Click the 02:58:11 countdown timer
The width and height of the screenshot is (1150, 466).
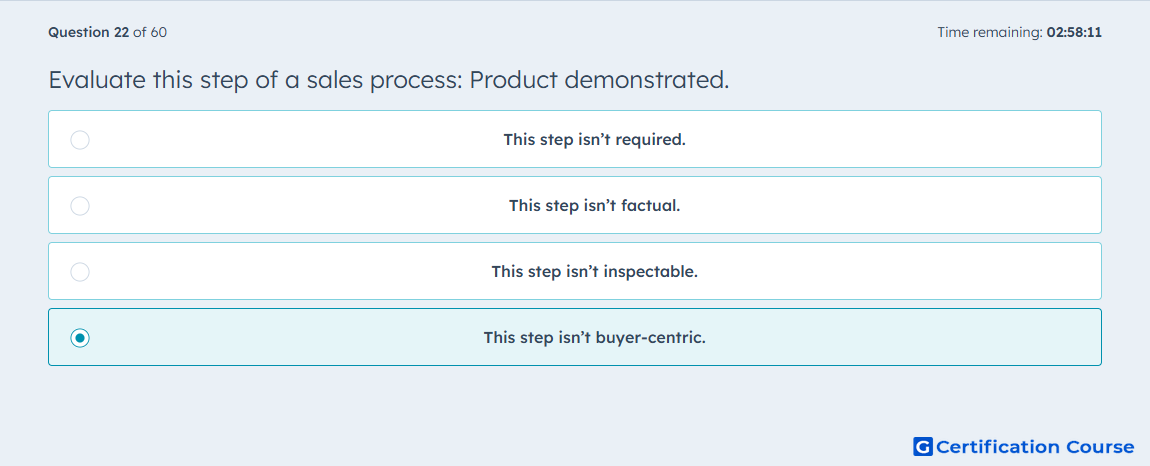point(1074,32)
